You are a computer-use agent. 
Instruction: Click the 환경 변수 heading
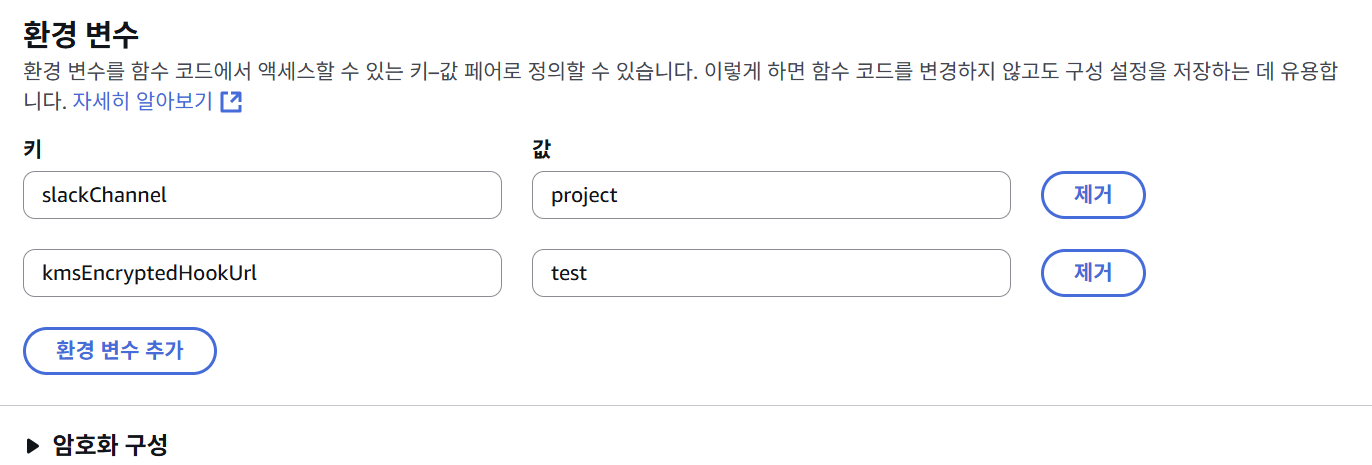point(80,34)
